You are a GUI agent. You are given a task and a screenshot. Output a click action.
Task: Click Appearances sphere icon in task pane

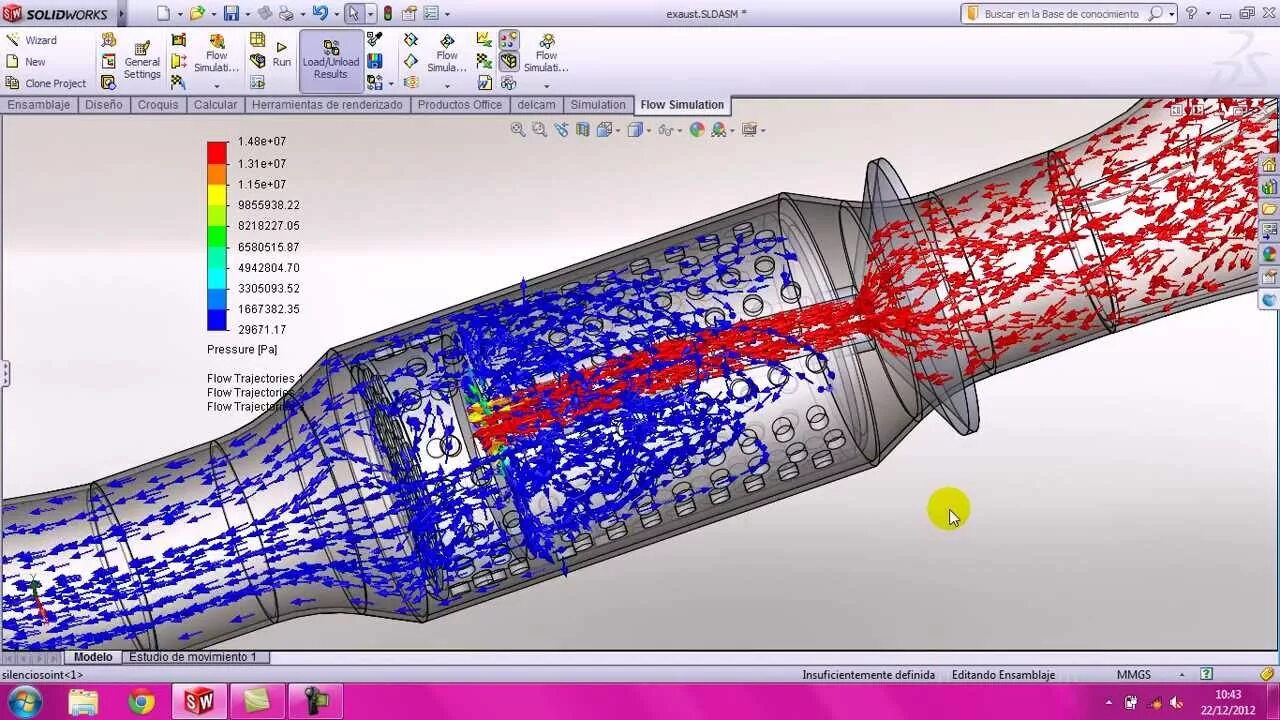point(1269,254)
